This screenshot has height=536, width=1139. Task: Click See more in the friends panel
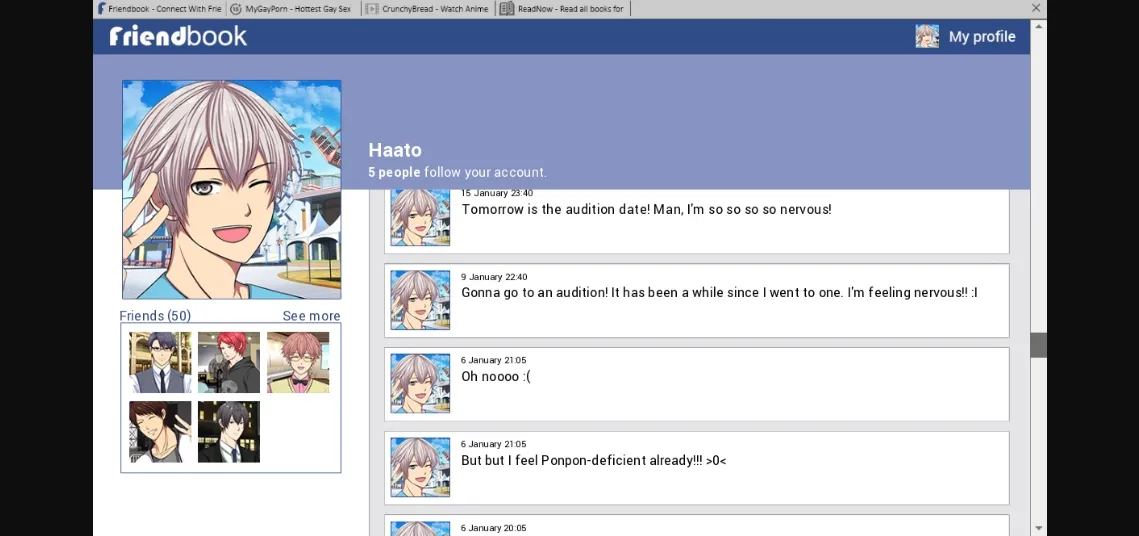point(311,316)
